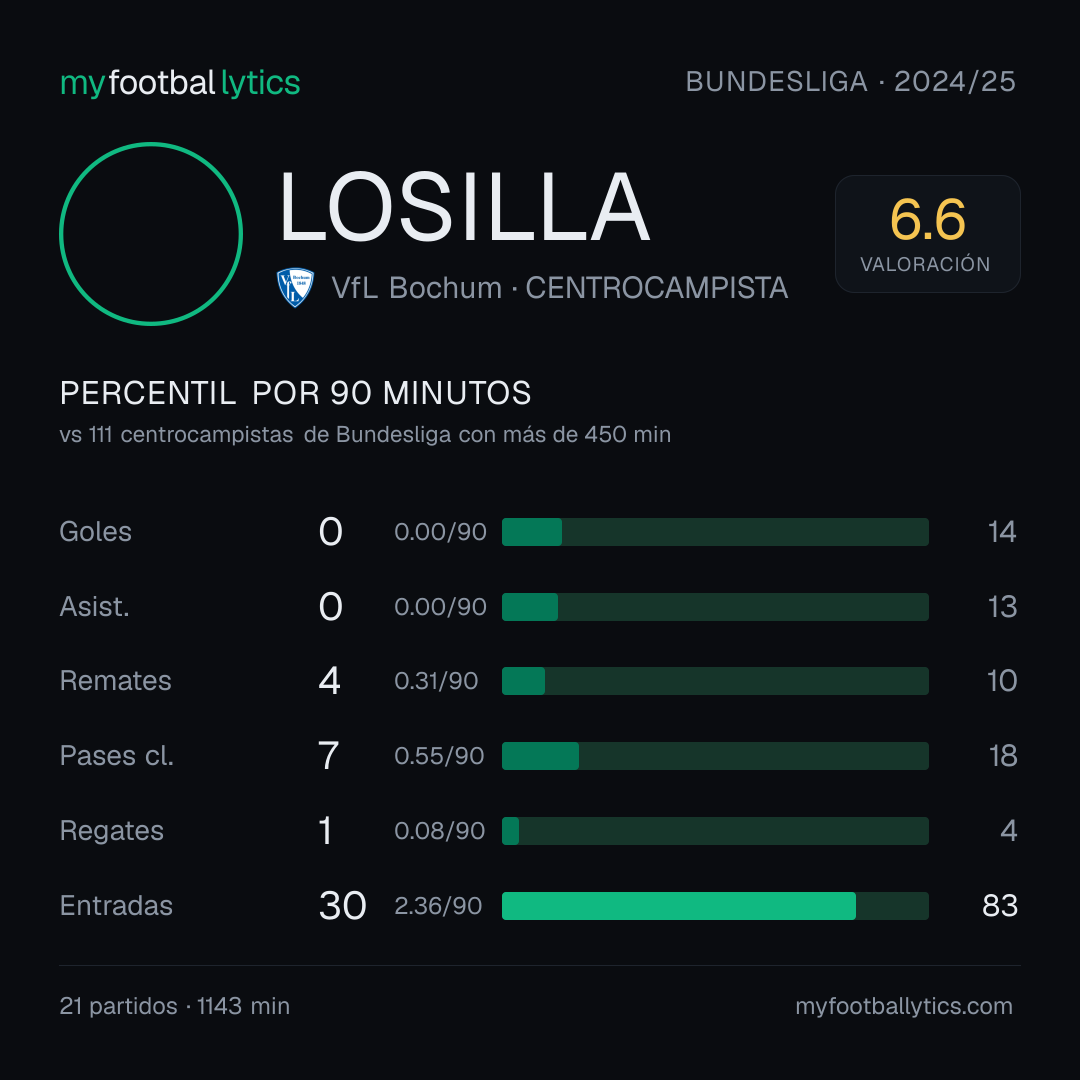The width and height of the screenshot is (1080, 1080).
Task: Click the Pases cl. percentile bar
Action: click(x=715, y=756)
